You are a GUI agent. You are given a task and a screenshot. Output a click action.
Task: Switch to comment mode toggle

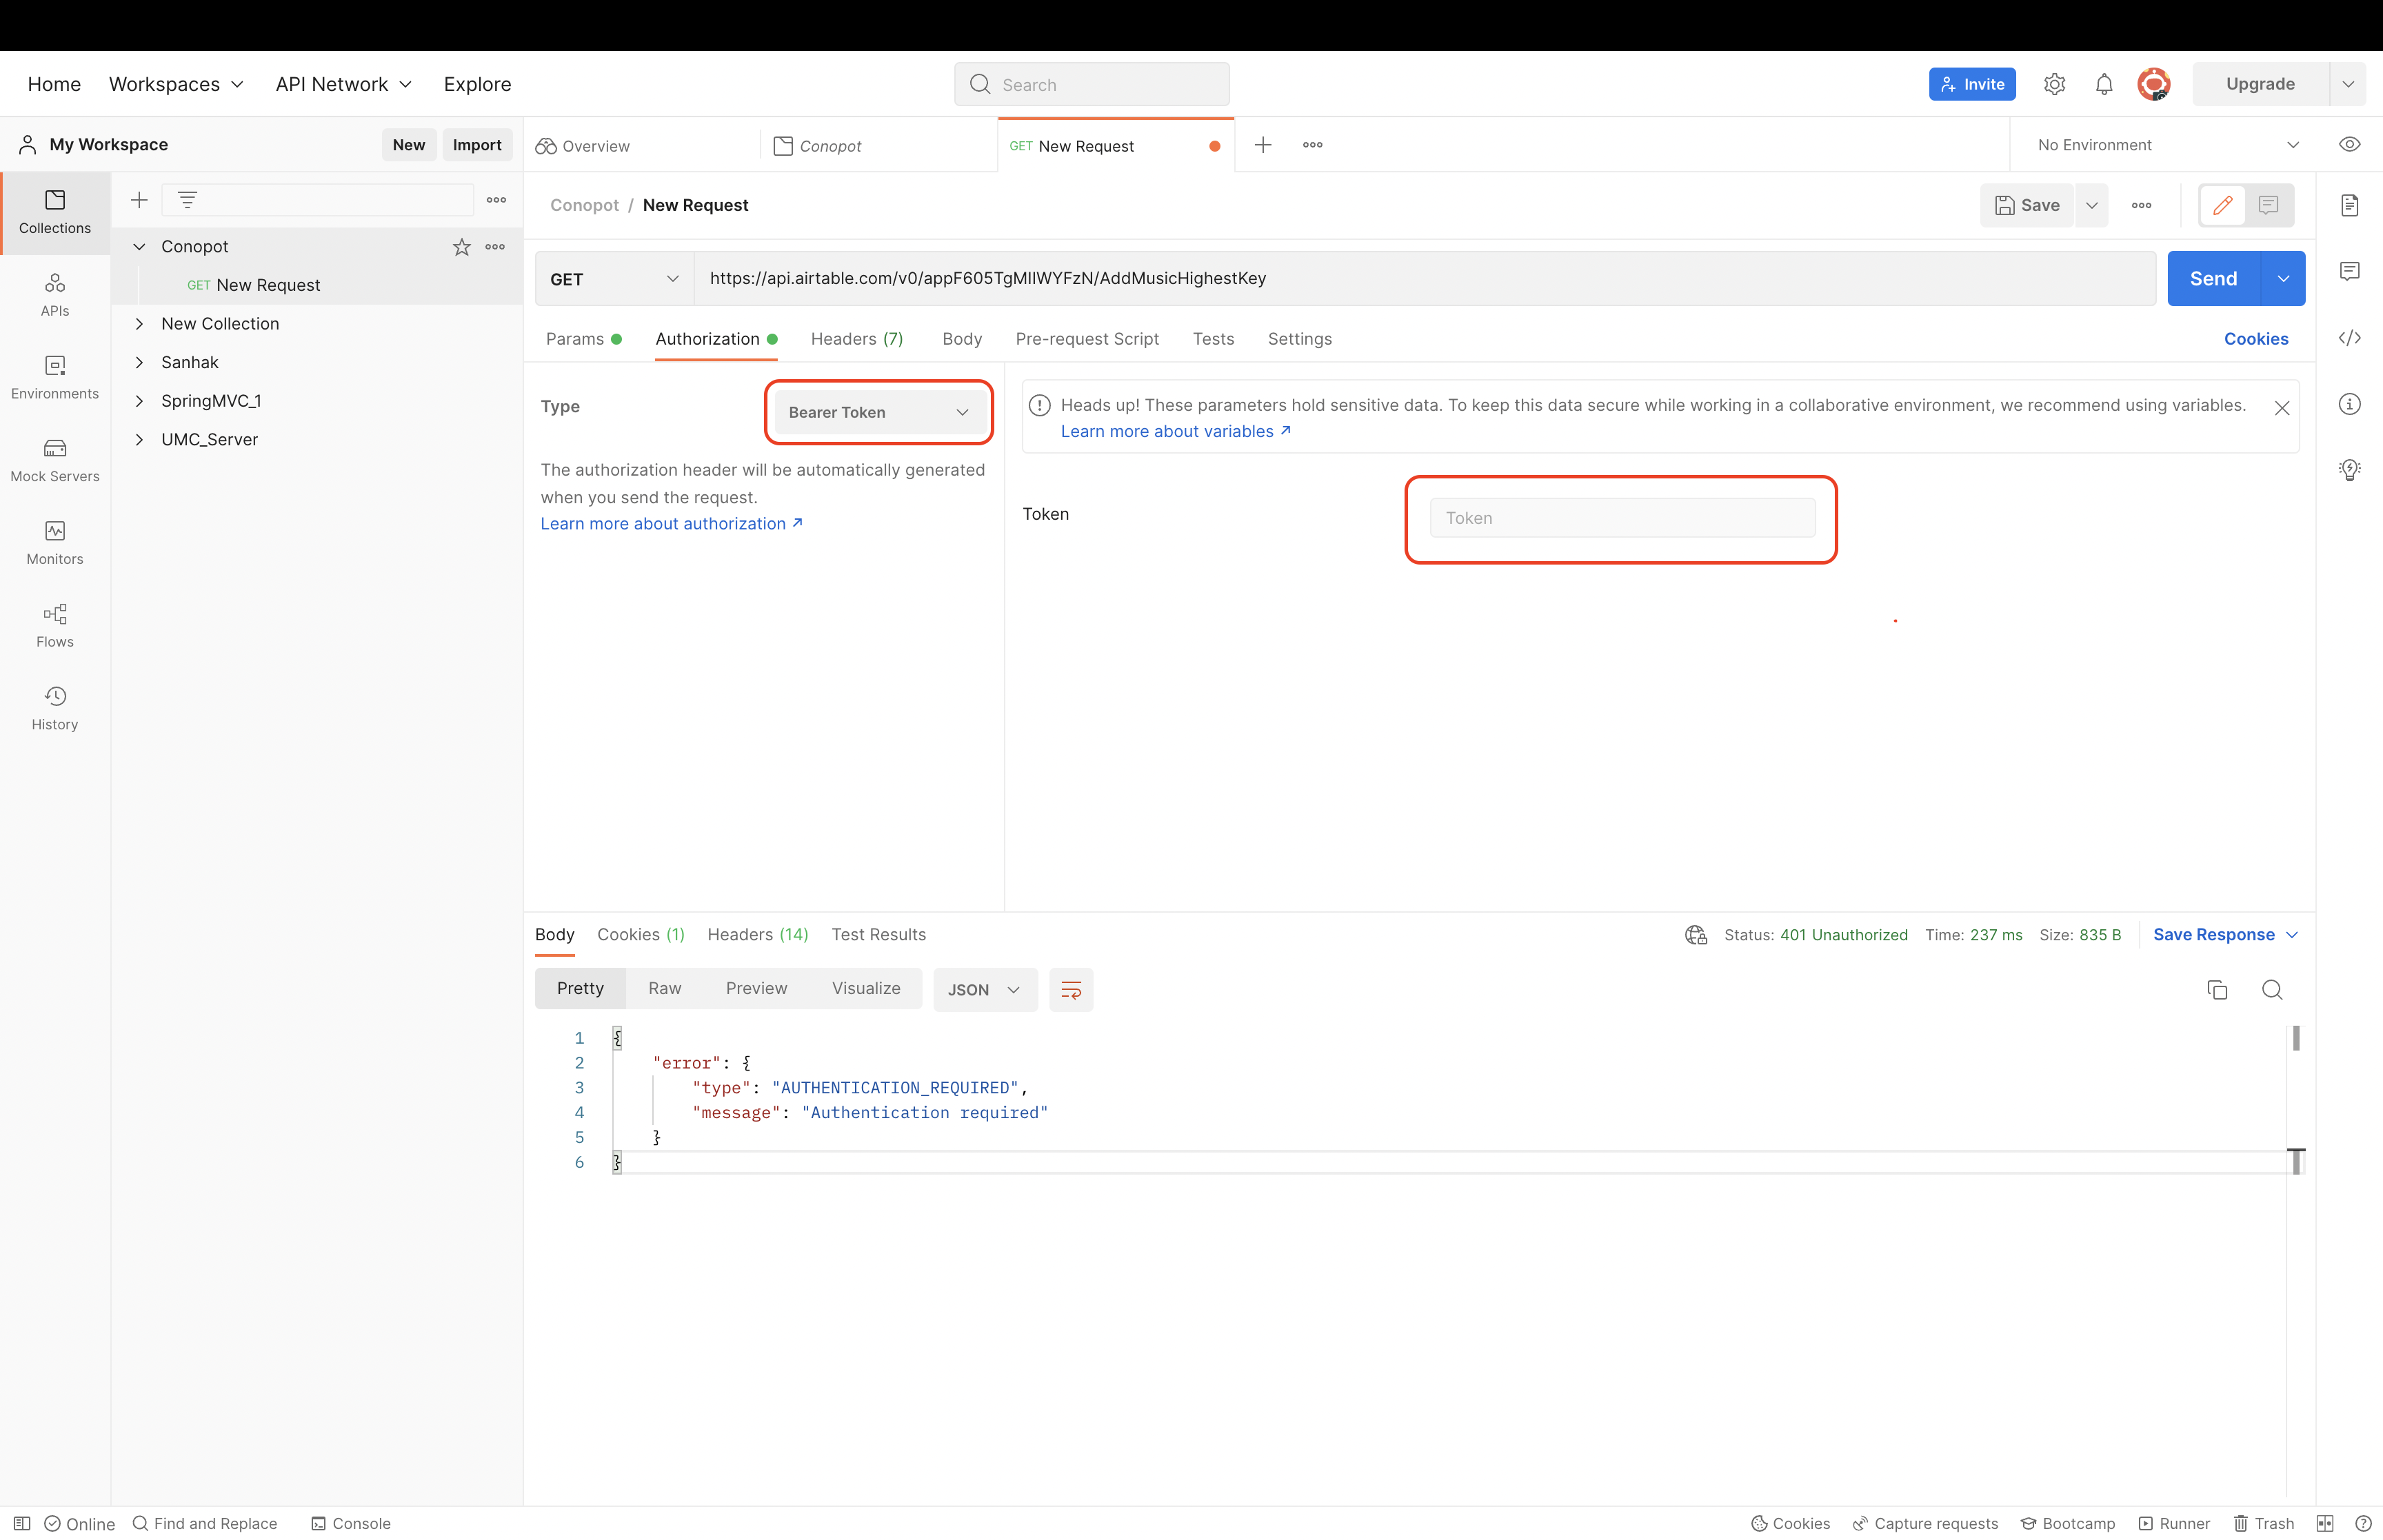click(x=2268, y=205)
